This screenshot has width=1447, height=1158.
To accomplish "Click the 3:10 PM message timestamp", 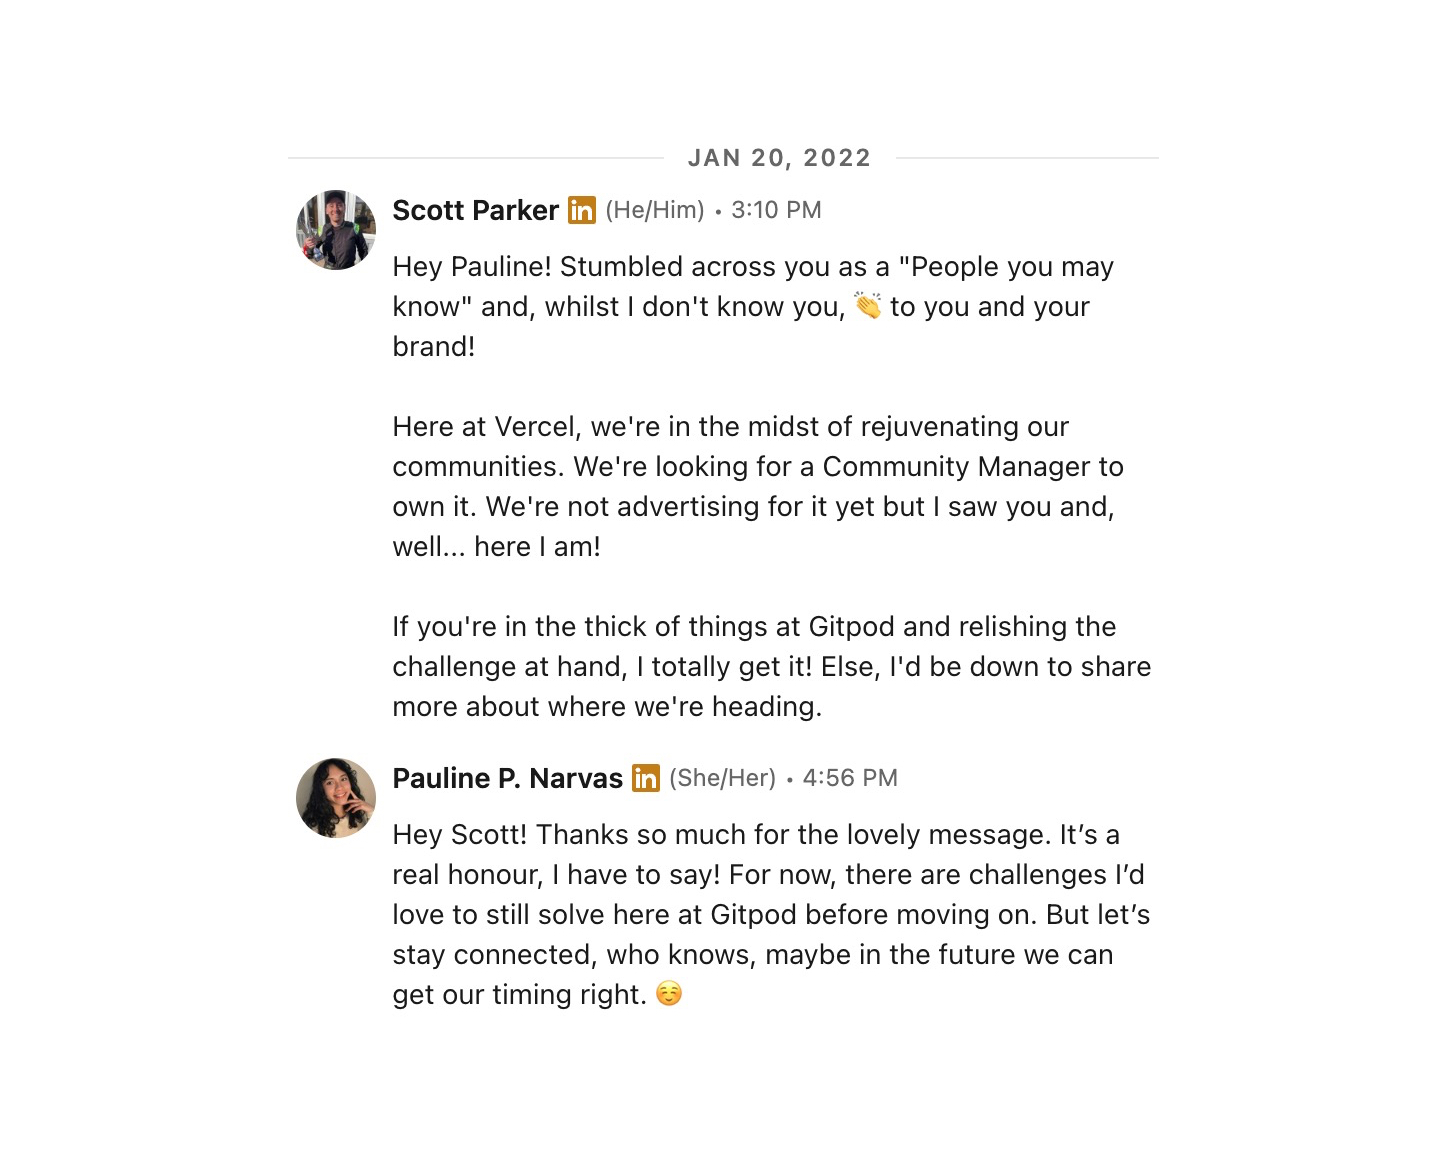I will pyautogui.click(x=776, y=210).
